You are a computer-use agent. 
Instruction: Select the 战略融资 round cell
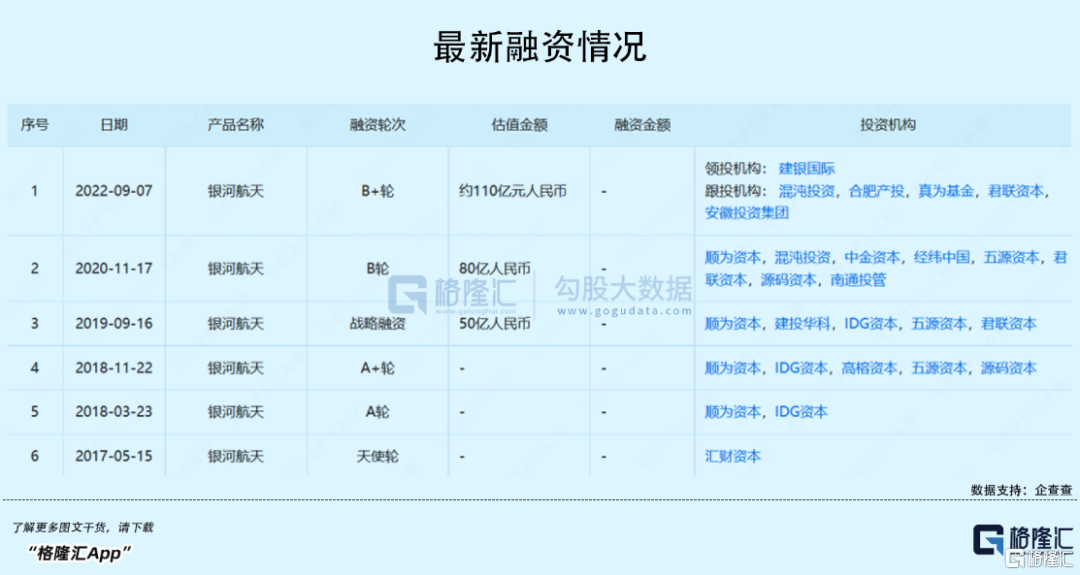point(377,324)
